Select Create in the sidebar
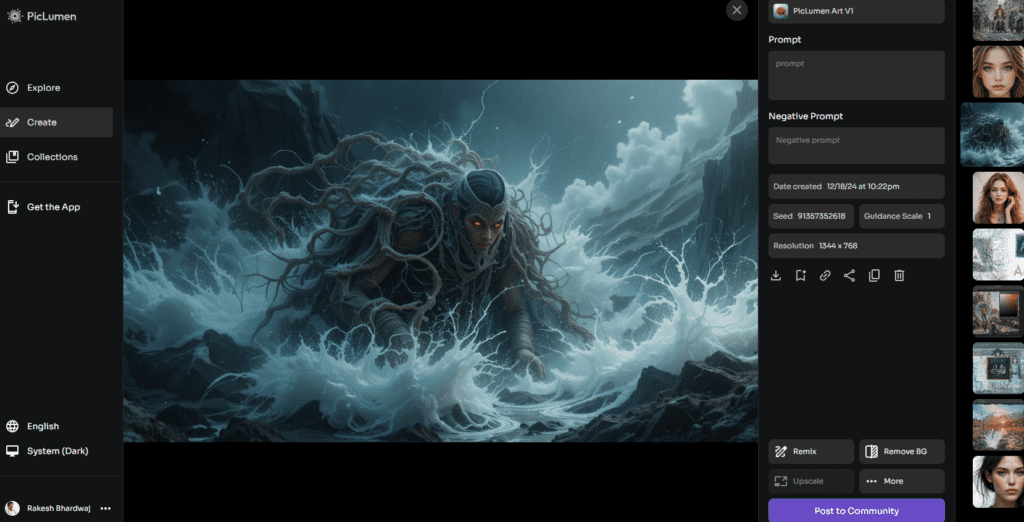1024x522 pixels. 42,122
